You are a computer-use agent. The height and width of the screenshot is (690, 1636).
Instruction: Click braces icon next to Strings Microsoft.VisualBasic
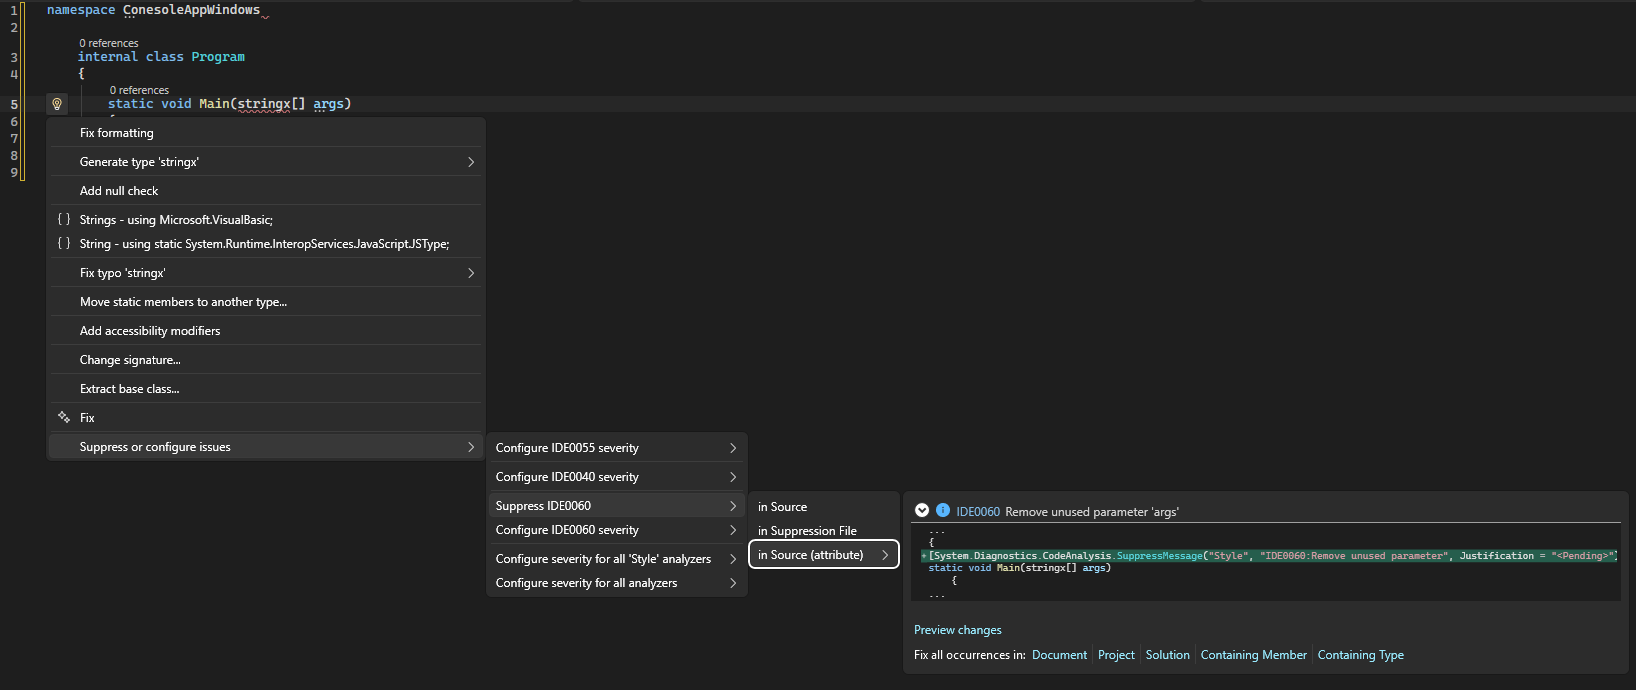(x=64, y=219)
